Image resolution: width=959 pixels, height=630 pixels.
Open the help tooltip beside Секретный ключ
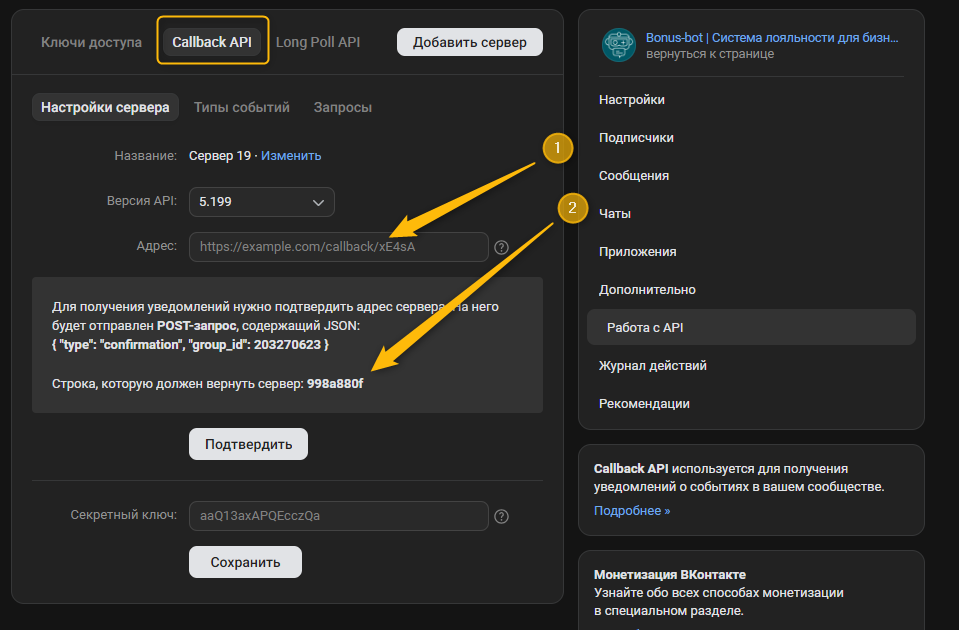coord(501,516)
